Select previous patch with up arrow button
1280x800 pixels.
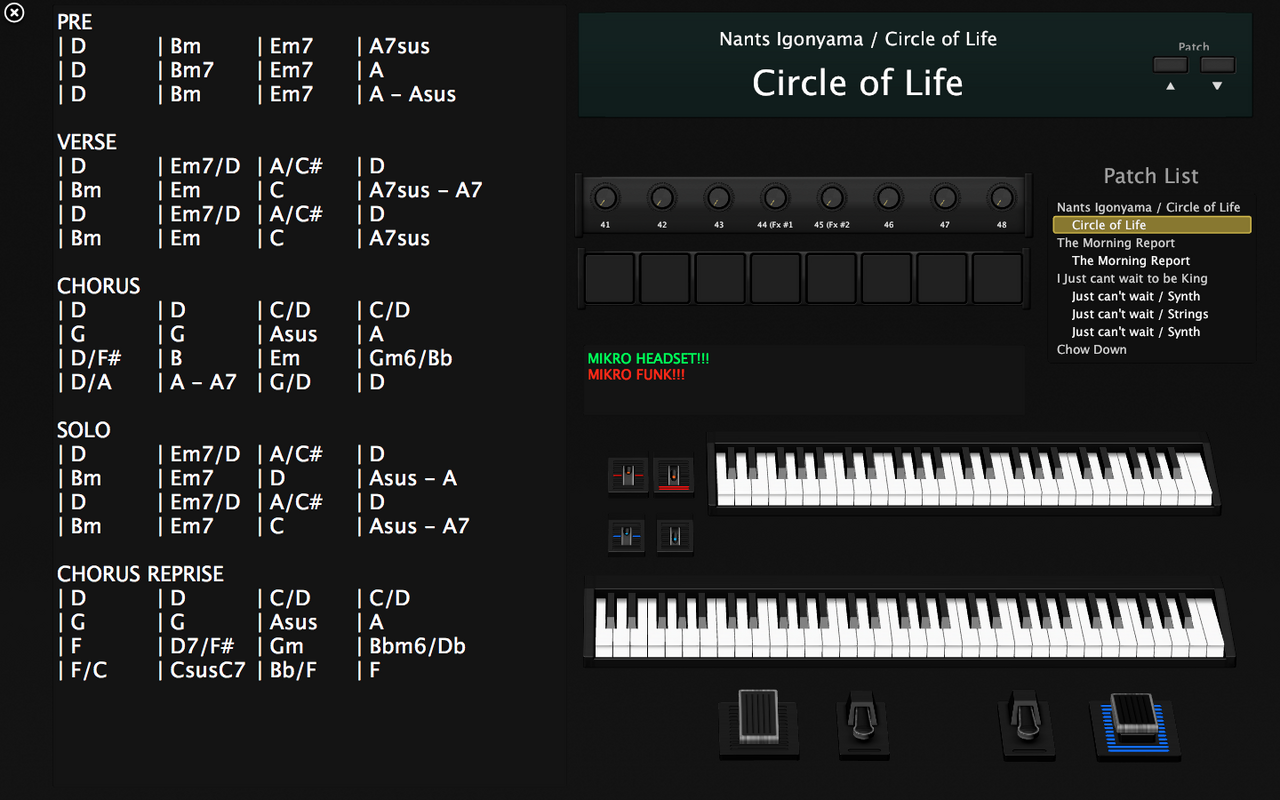pos(1170,65)
